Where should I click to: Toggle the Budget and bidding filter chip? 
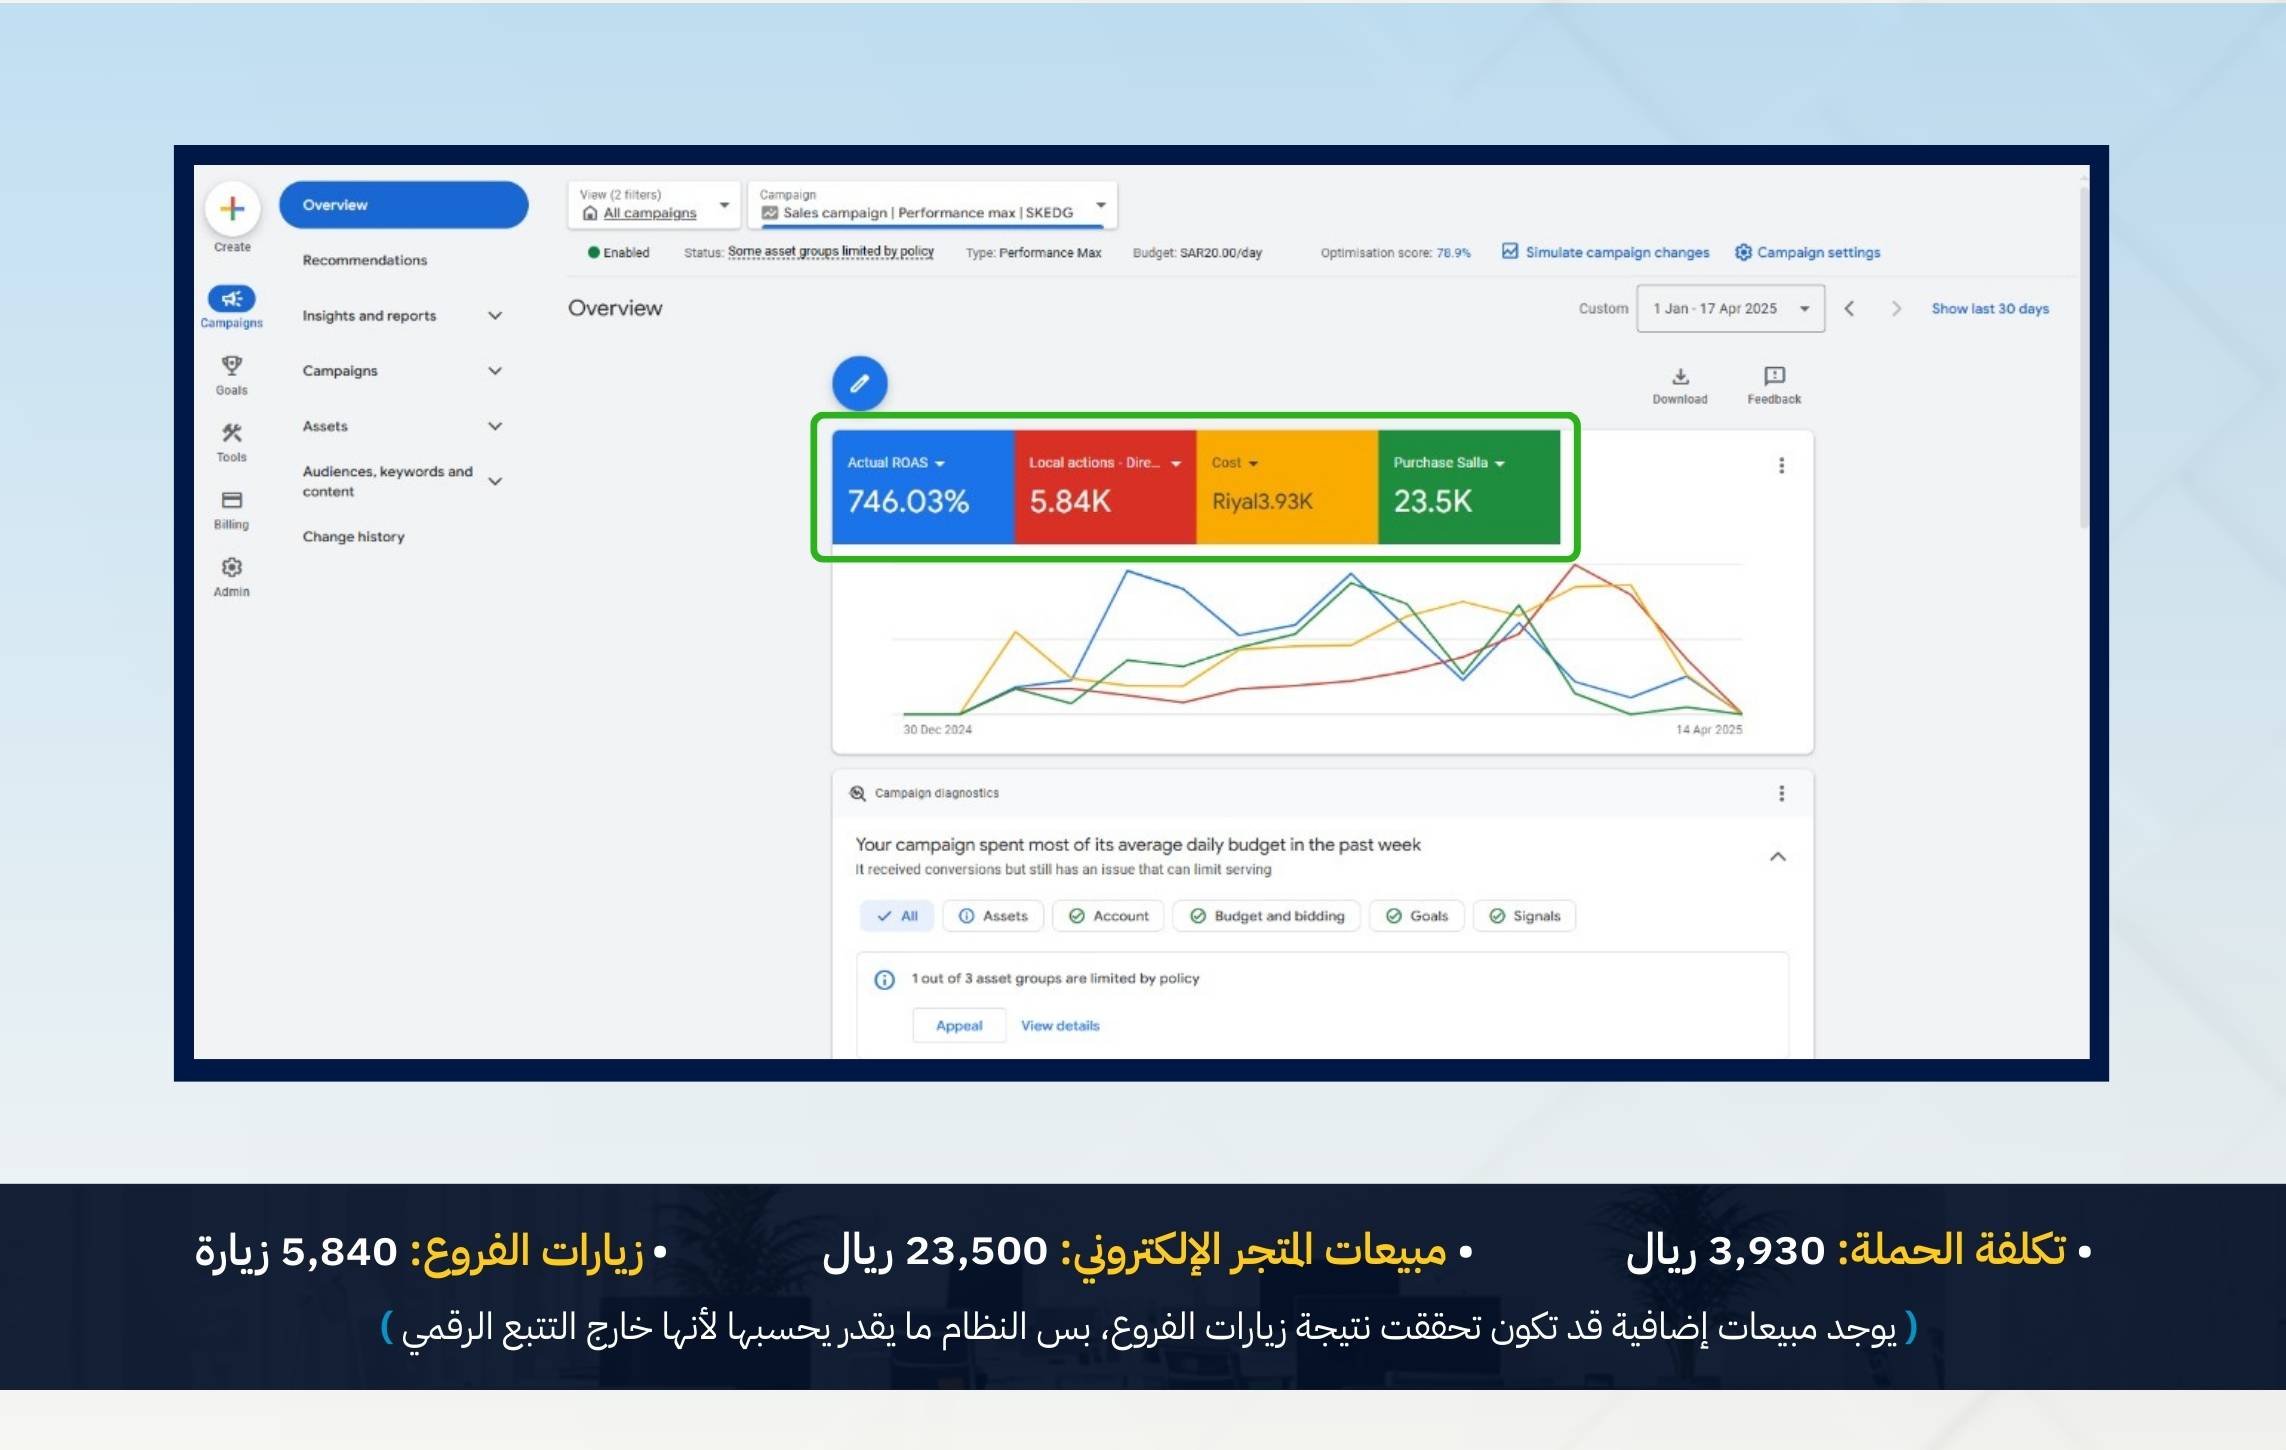point(1267,916)
